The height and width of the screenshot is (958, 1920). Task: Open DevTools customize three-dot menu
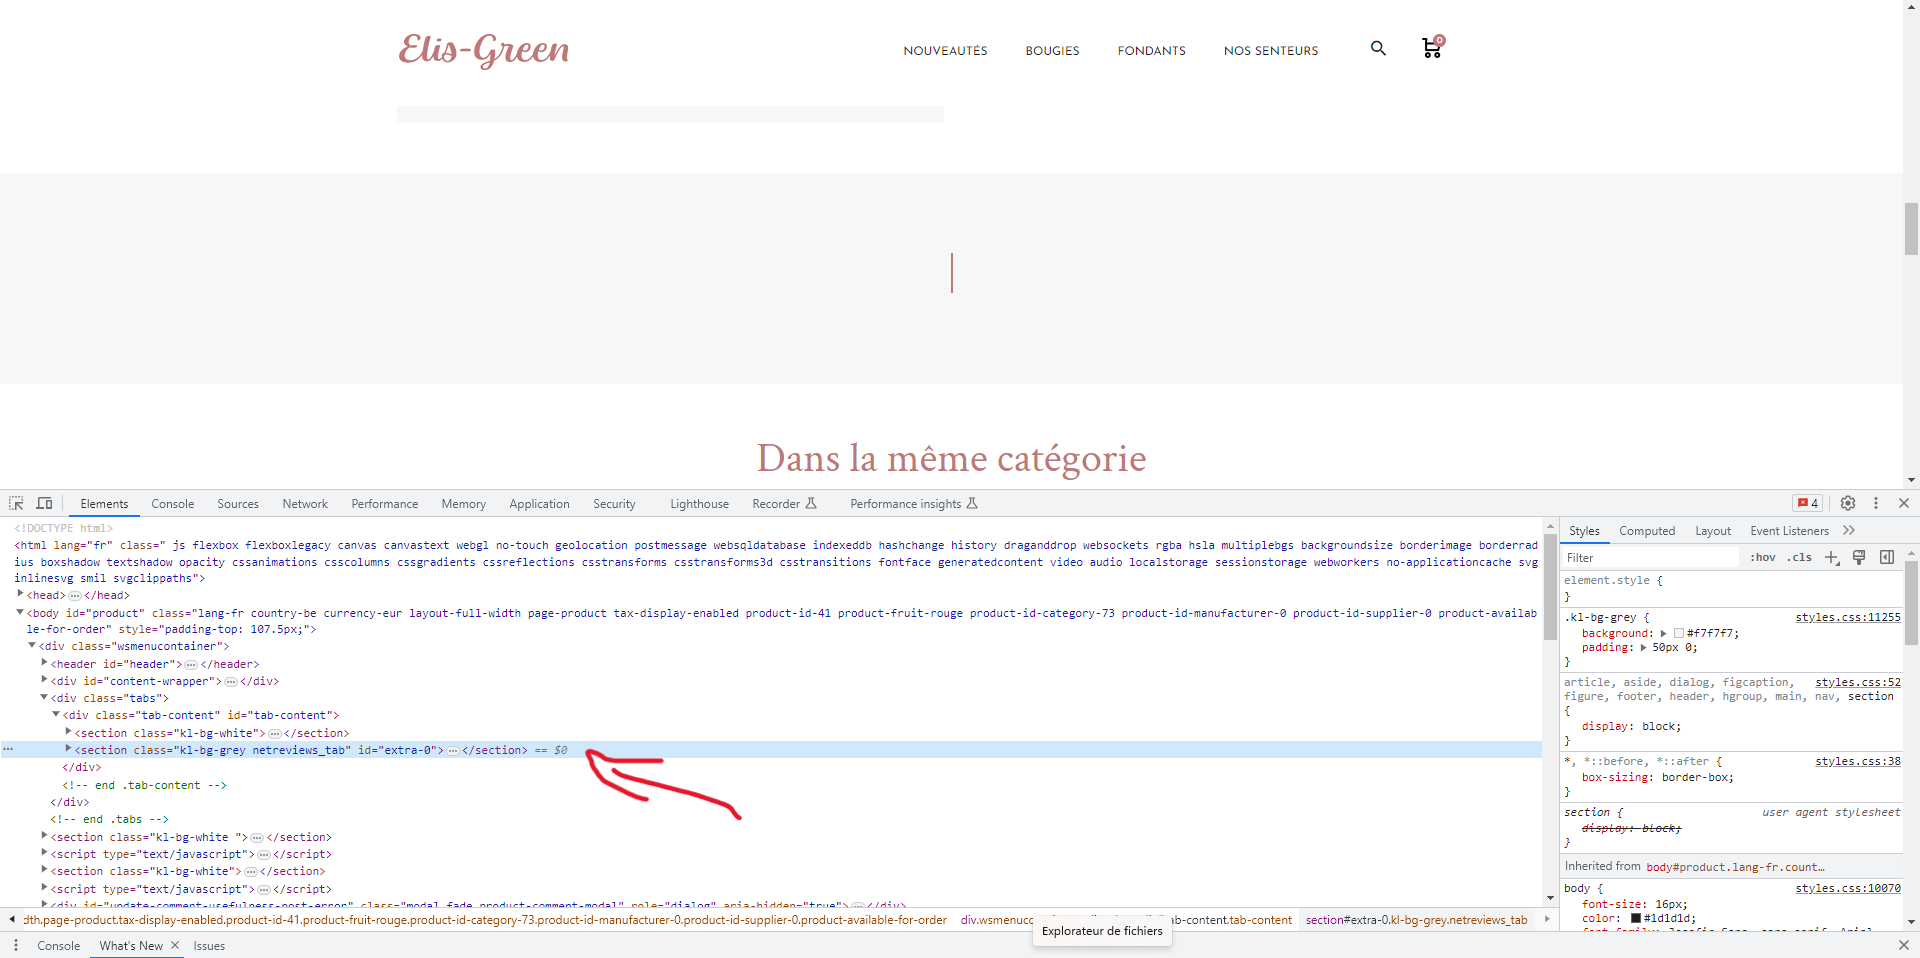(x=1876, y=503)
